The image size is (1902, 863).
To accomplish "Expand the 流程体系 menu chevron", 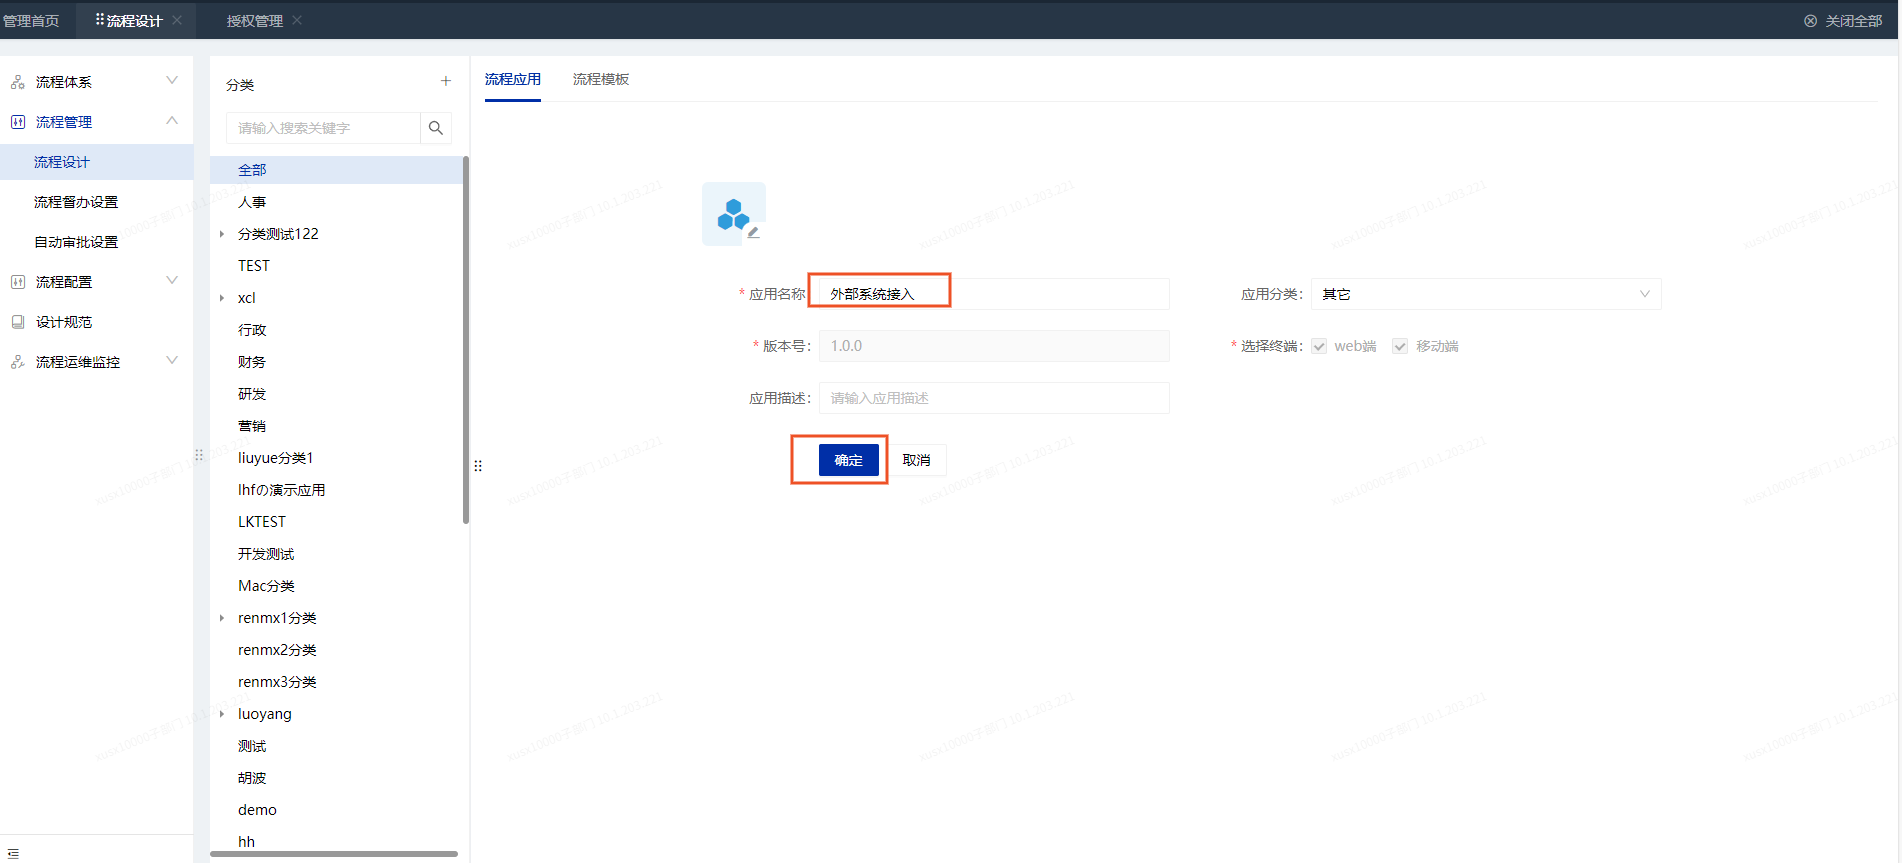I will [172, 81].
